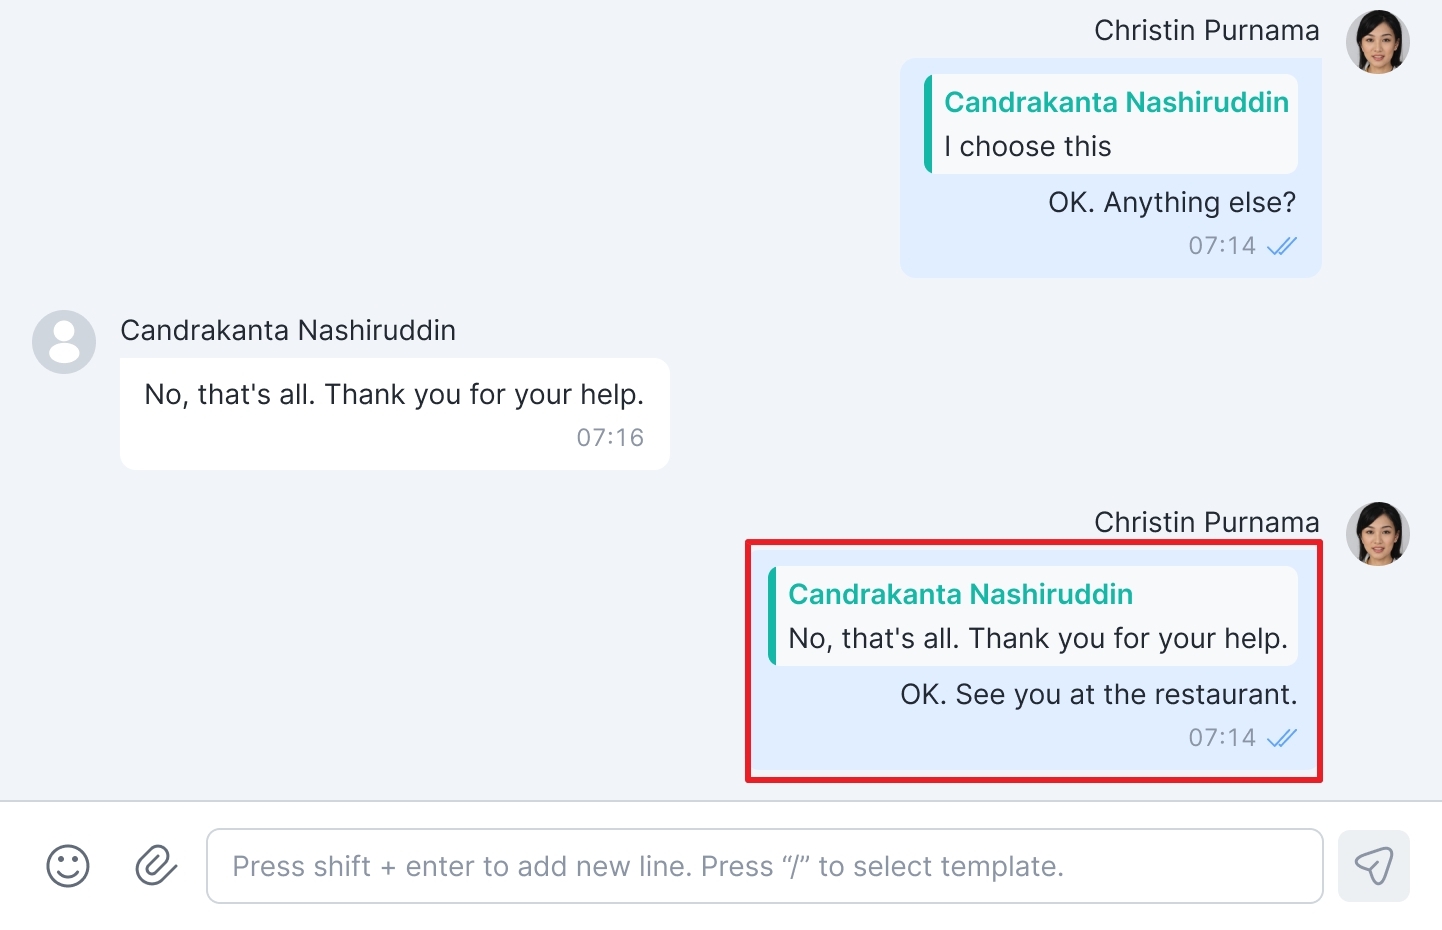Select the text "OK. Anything else?"
This screenshot has height=930, width=1442.
tap(1172, 202)
